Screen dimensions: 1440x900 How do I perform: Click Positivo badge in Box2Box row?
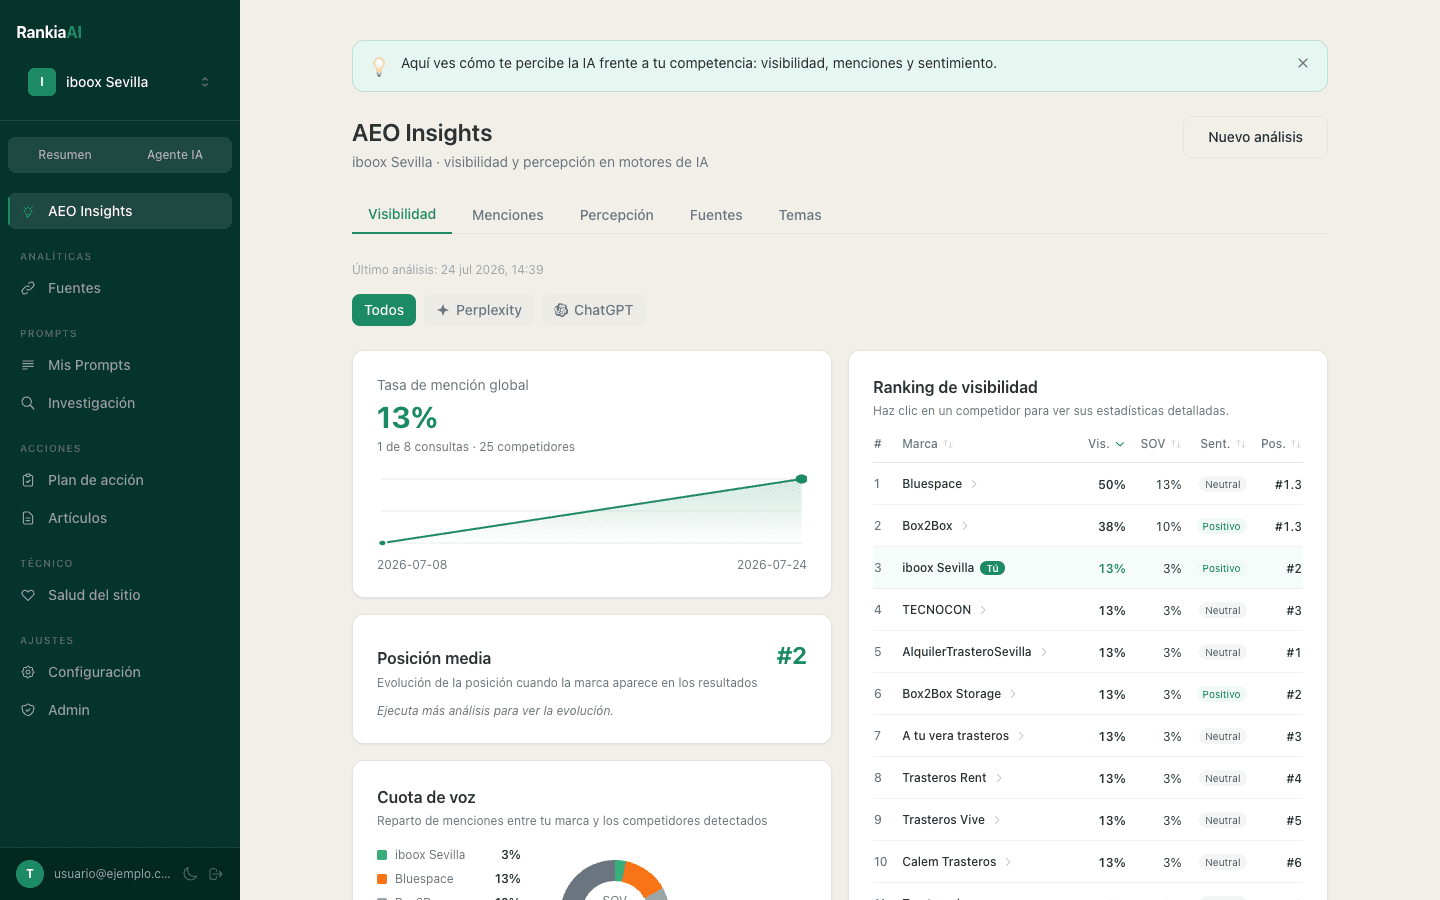(1221, 526)
